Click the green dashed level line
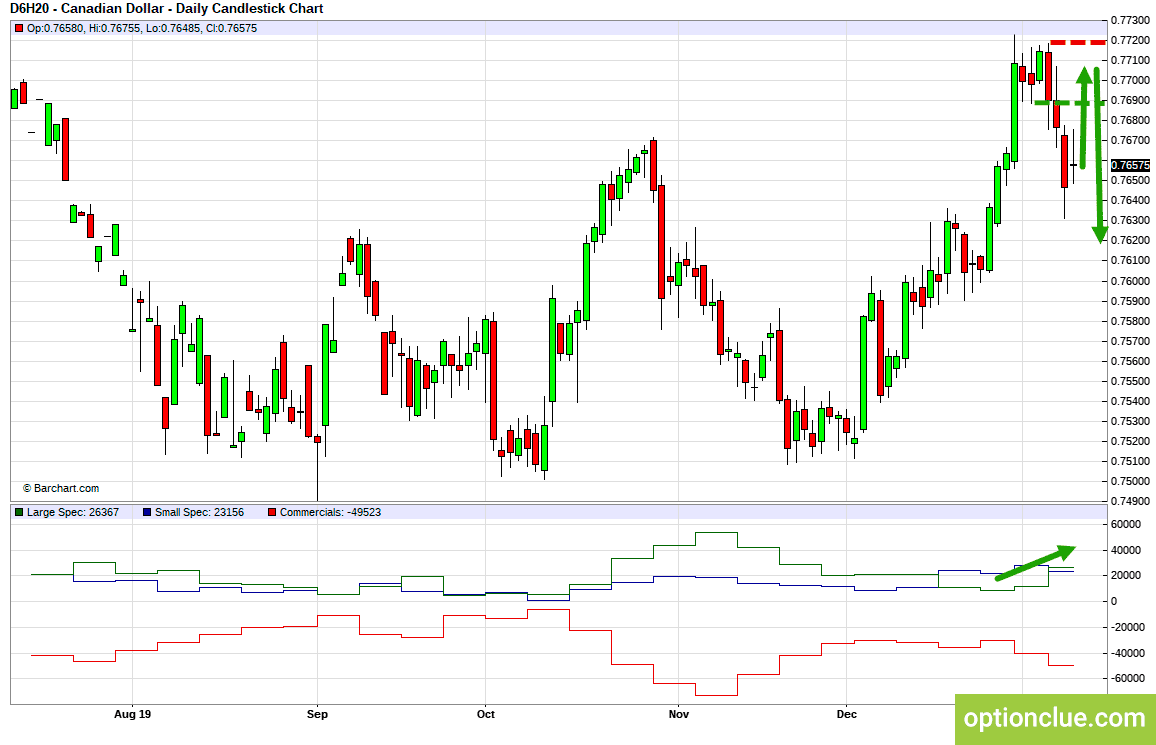Image resolution: width=1156 pixels, height=745 pixels. pos(1070,102)
